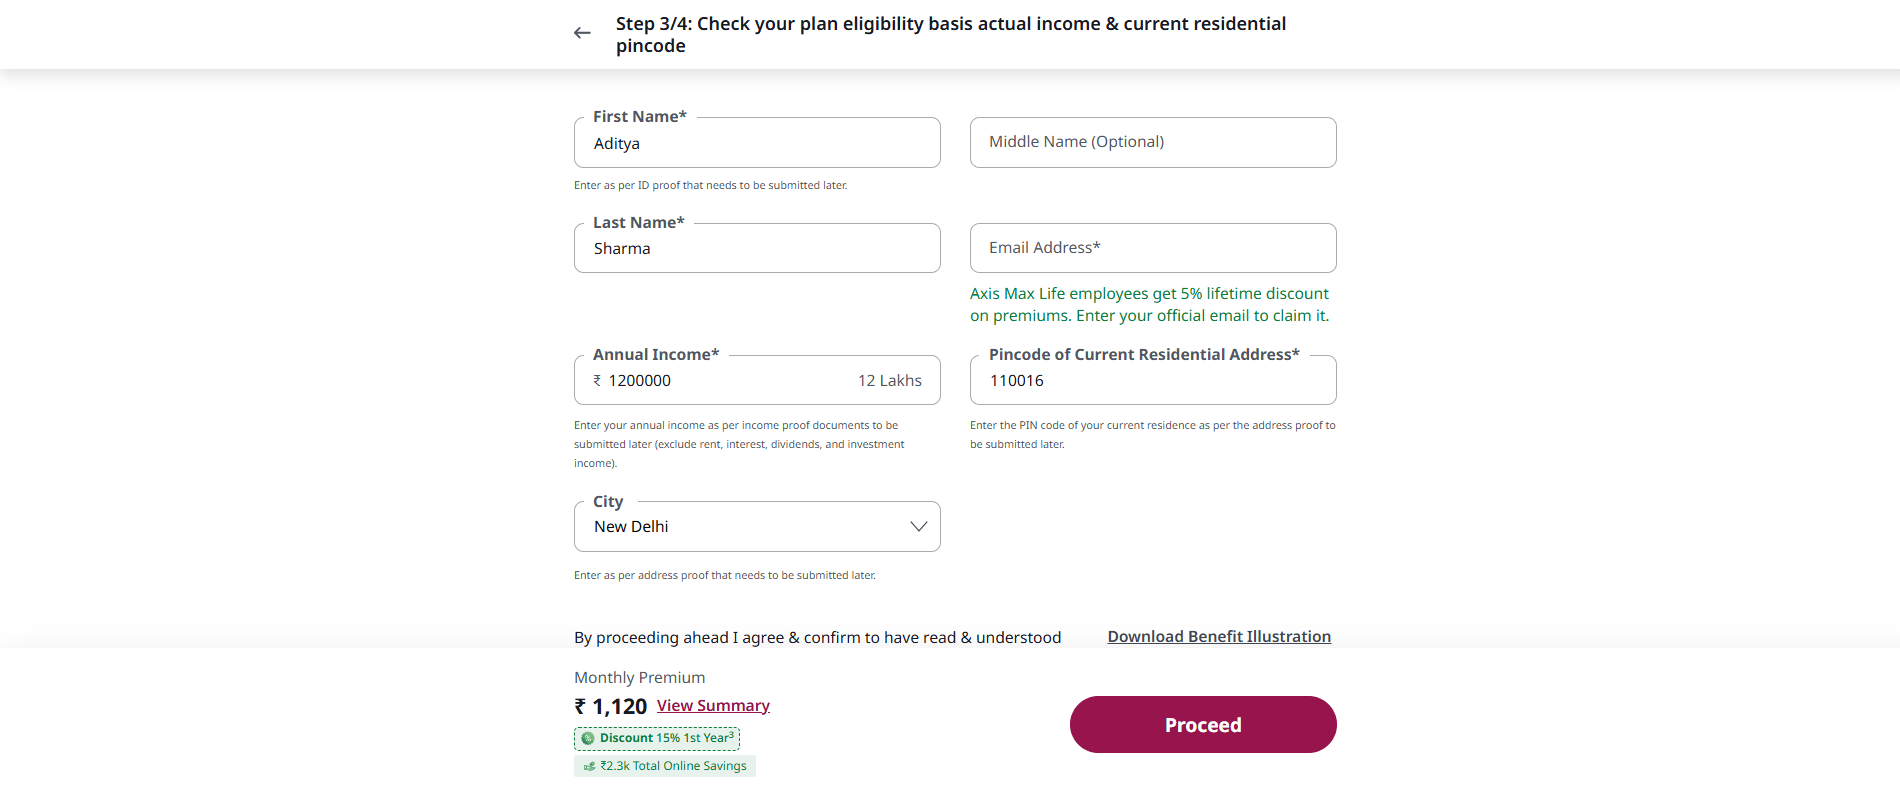The image size is (1900, 791).
Task: Click the 'By proceeding ahead I agree' text
Action: coord(817,638)
